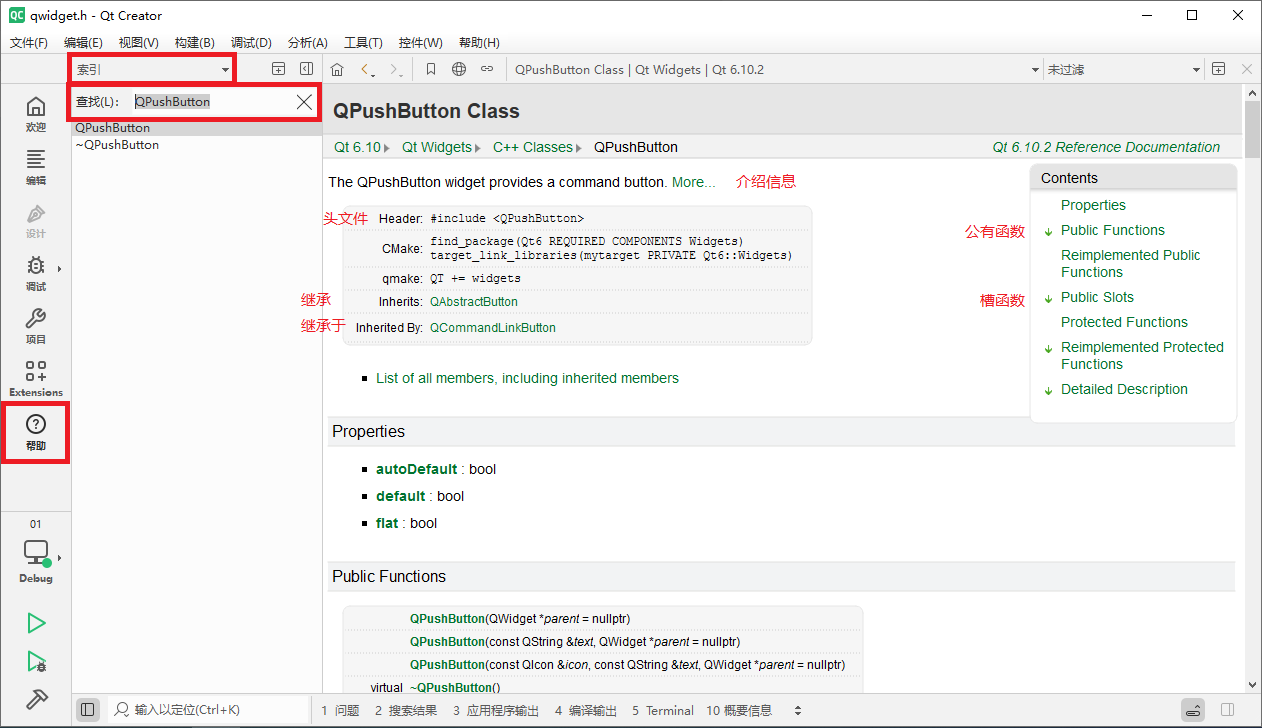Open the 未过滤 filter dropdown
1262x728 pixels.
(1123, 70)
